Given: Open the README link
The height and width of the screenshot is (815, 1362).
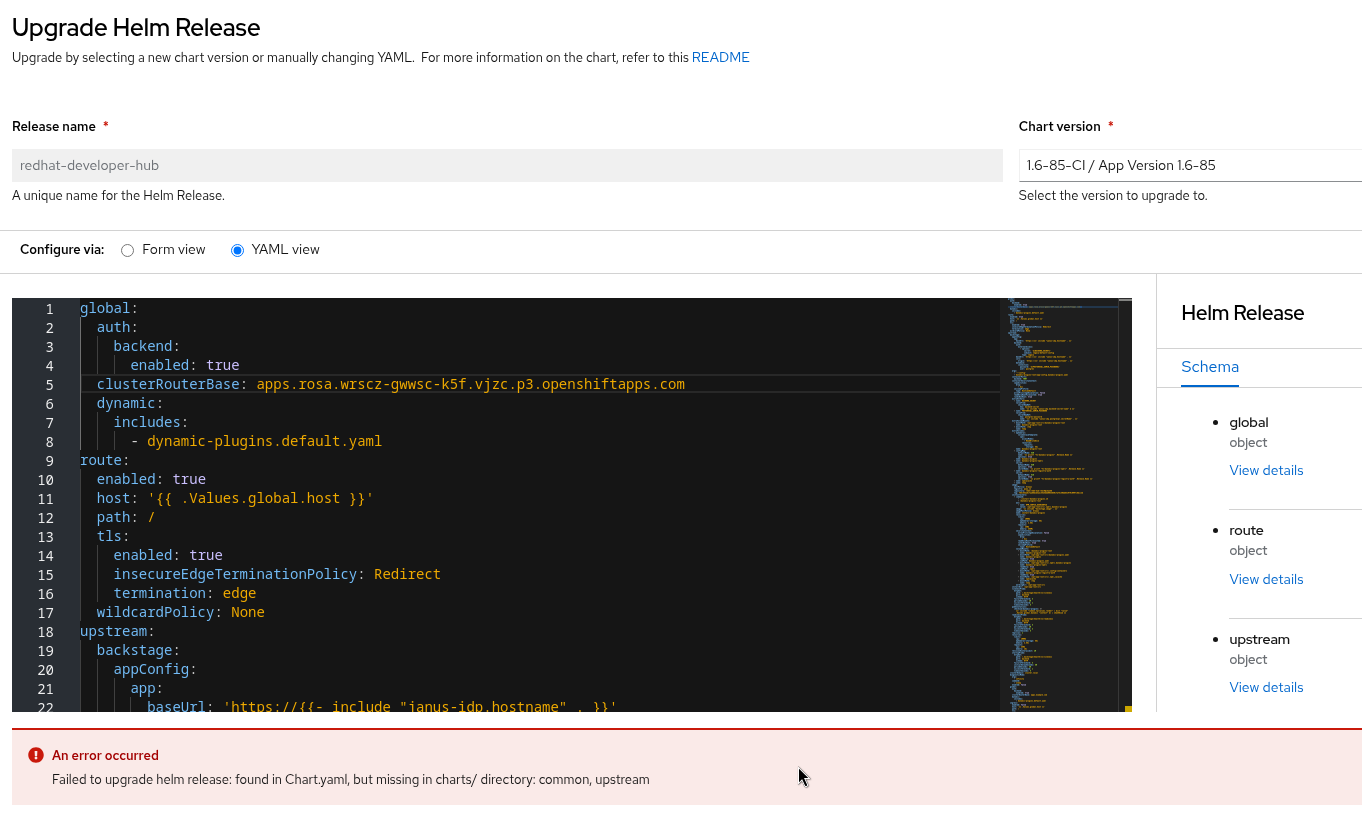Looking at the screenshot, I should point(720,58).
